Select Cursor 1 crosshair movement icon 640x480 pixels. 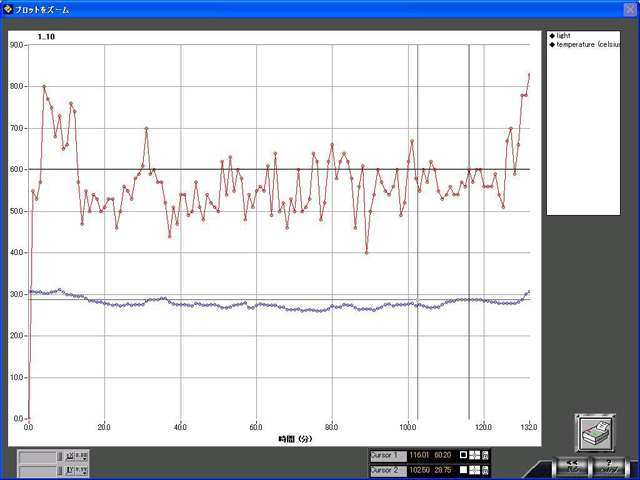click(x=474, y=455)
